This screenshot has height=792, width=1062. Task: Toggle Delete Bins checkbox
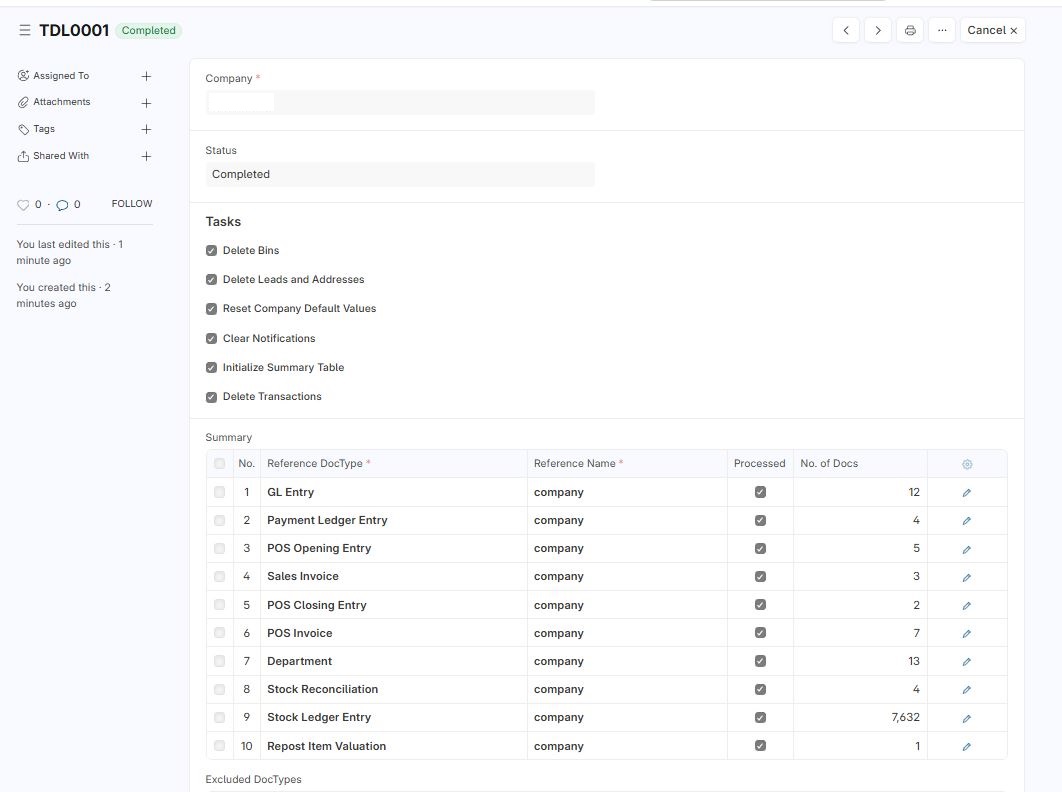(x=211, y=251)
